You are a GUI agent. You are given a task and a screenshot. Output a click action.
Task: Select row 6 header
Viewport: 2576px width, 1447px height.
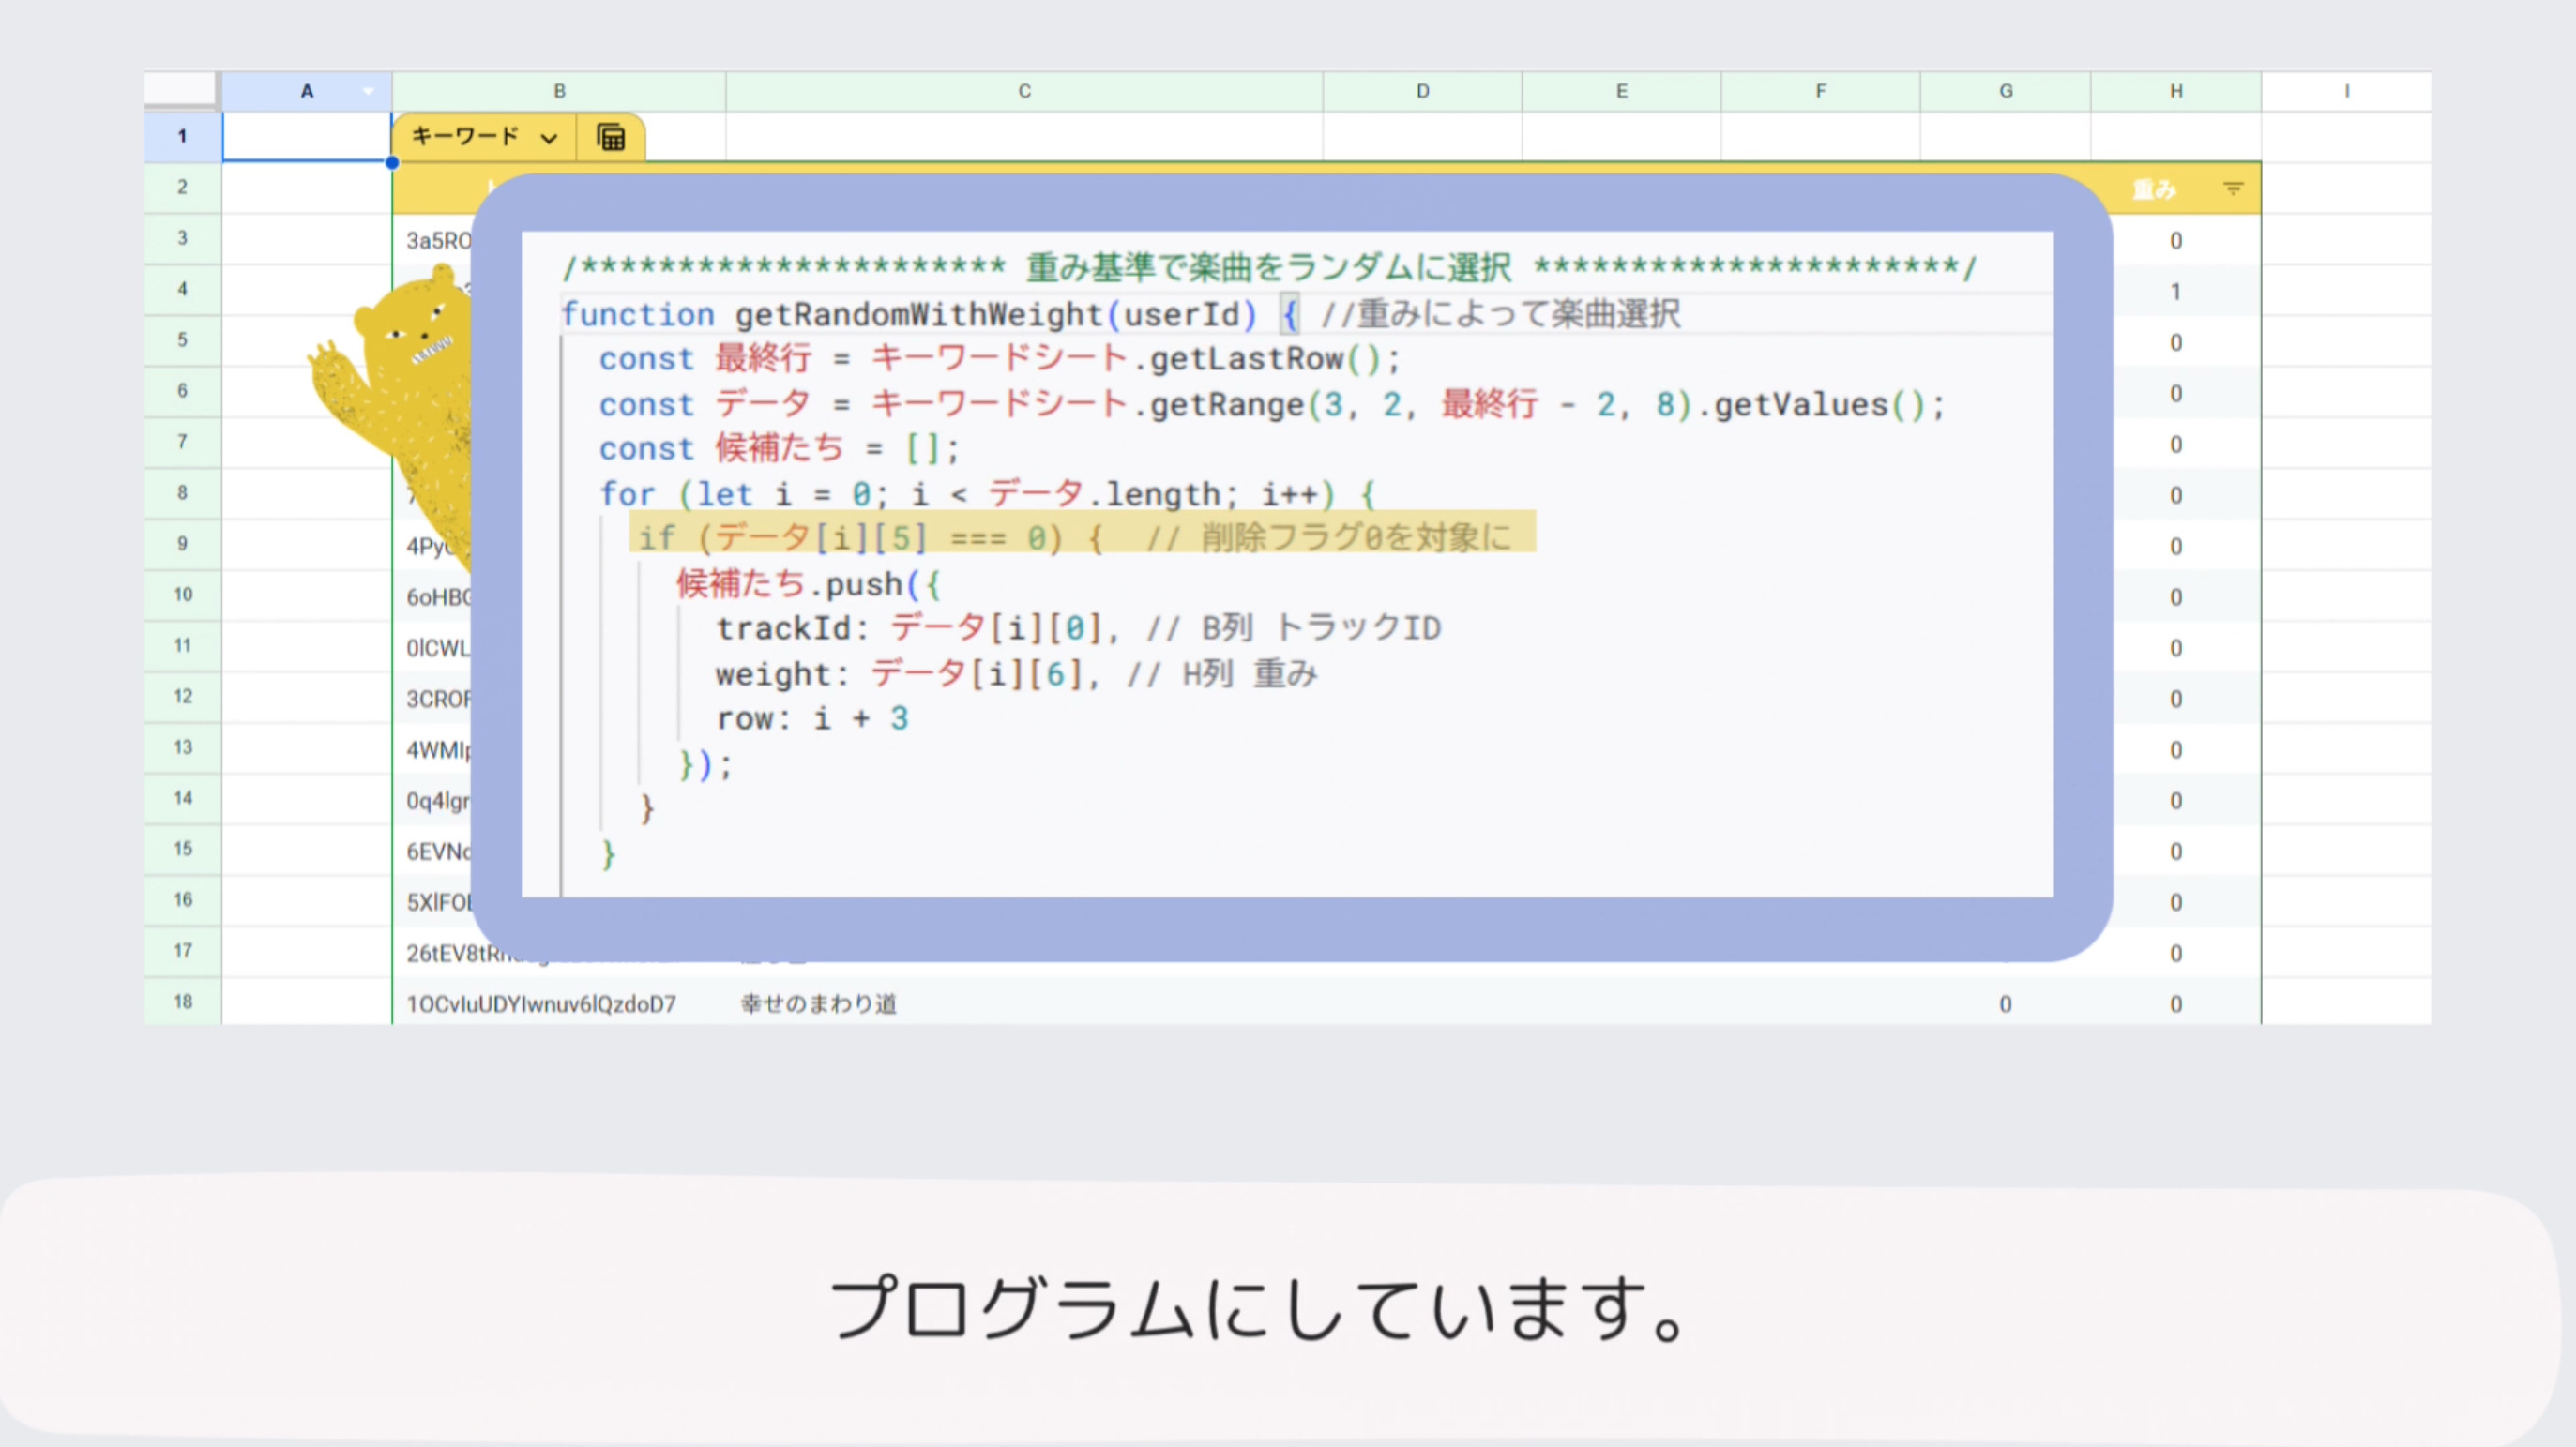pos(183,391)
